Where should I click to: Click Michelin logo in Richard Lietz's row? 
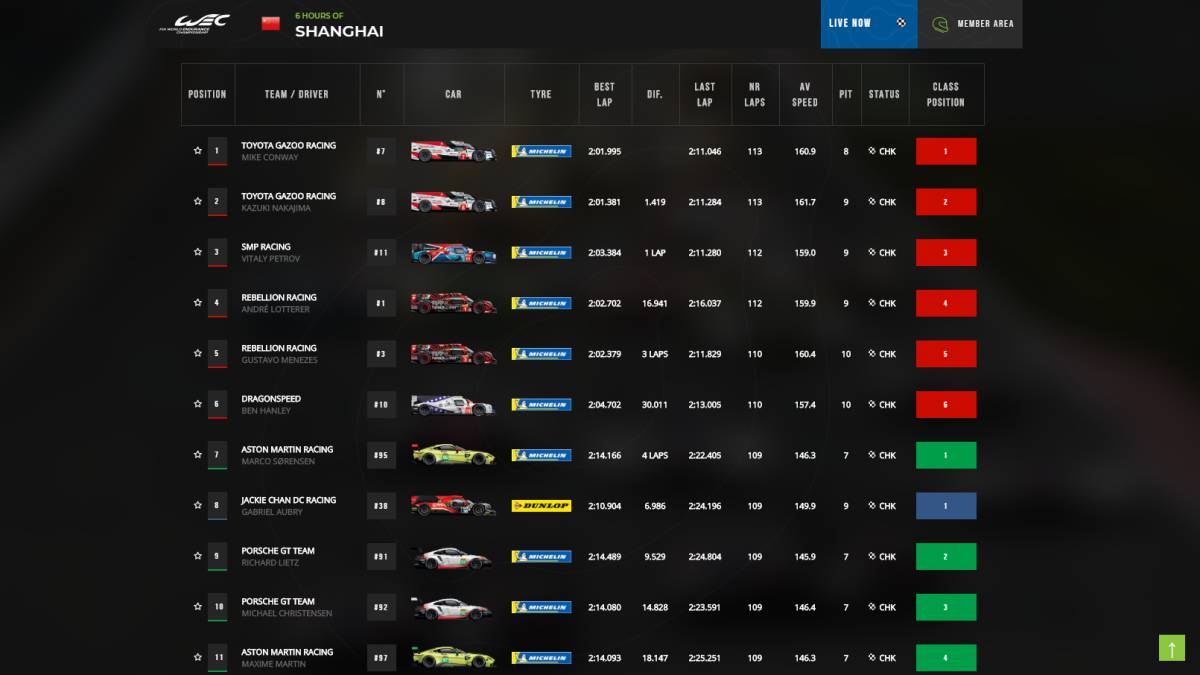541,557
